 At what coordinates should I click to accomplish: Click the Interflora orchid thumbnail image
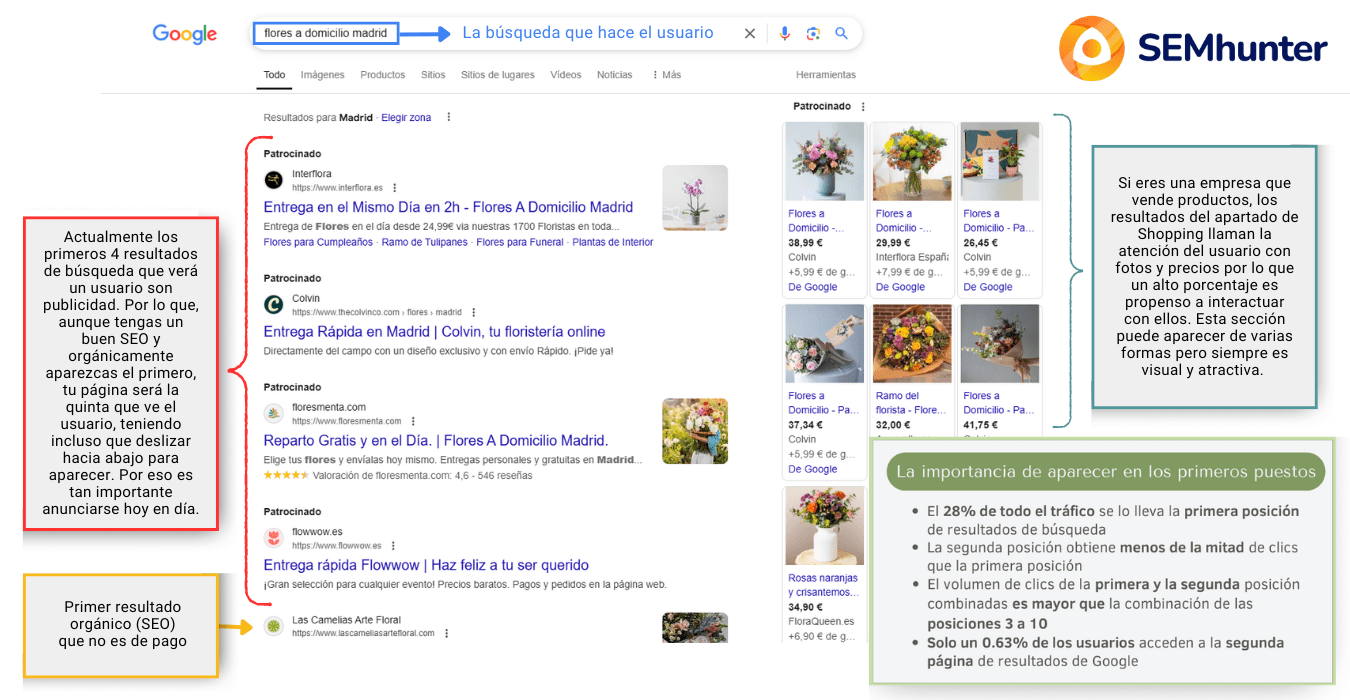coord(695,198)
